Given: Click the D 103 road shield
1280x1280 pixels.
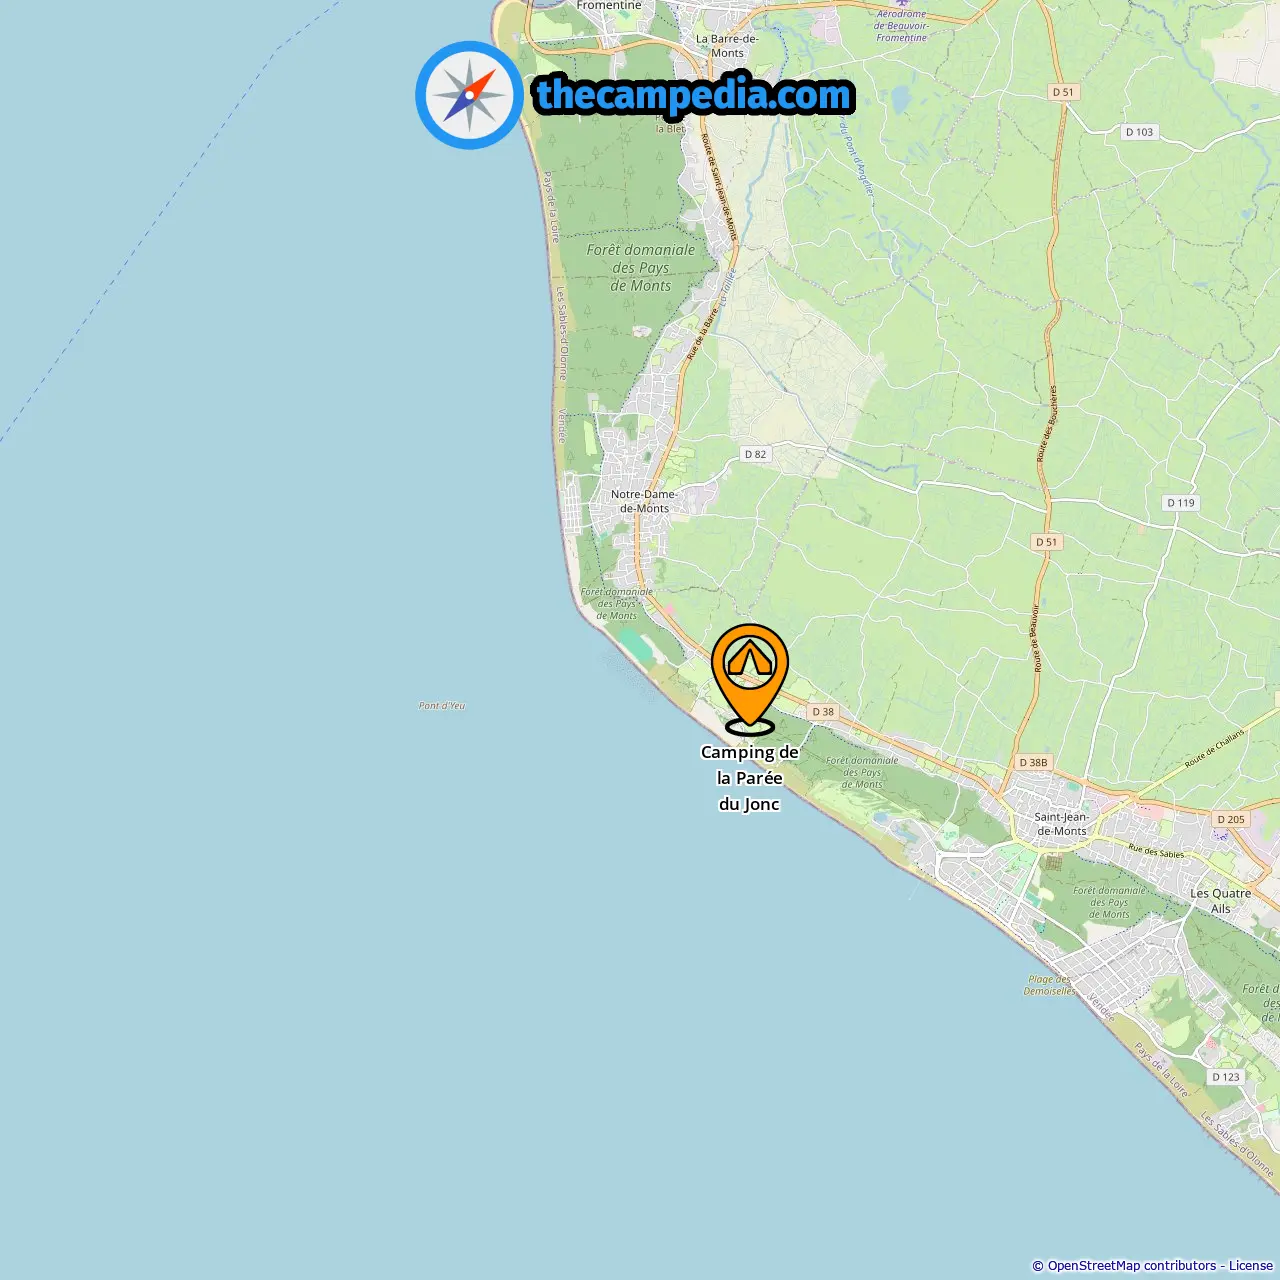Looking at the screenshot, I should 1139,132.
